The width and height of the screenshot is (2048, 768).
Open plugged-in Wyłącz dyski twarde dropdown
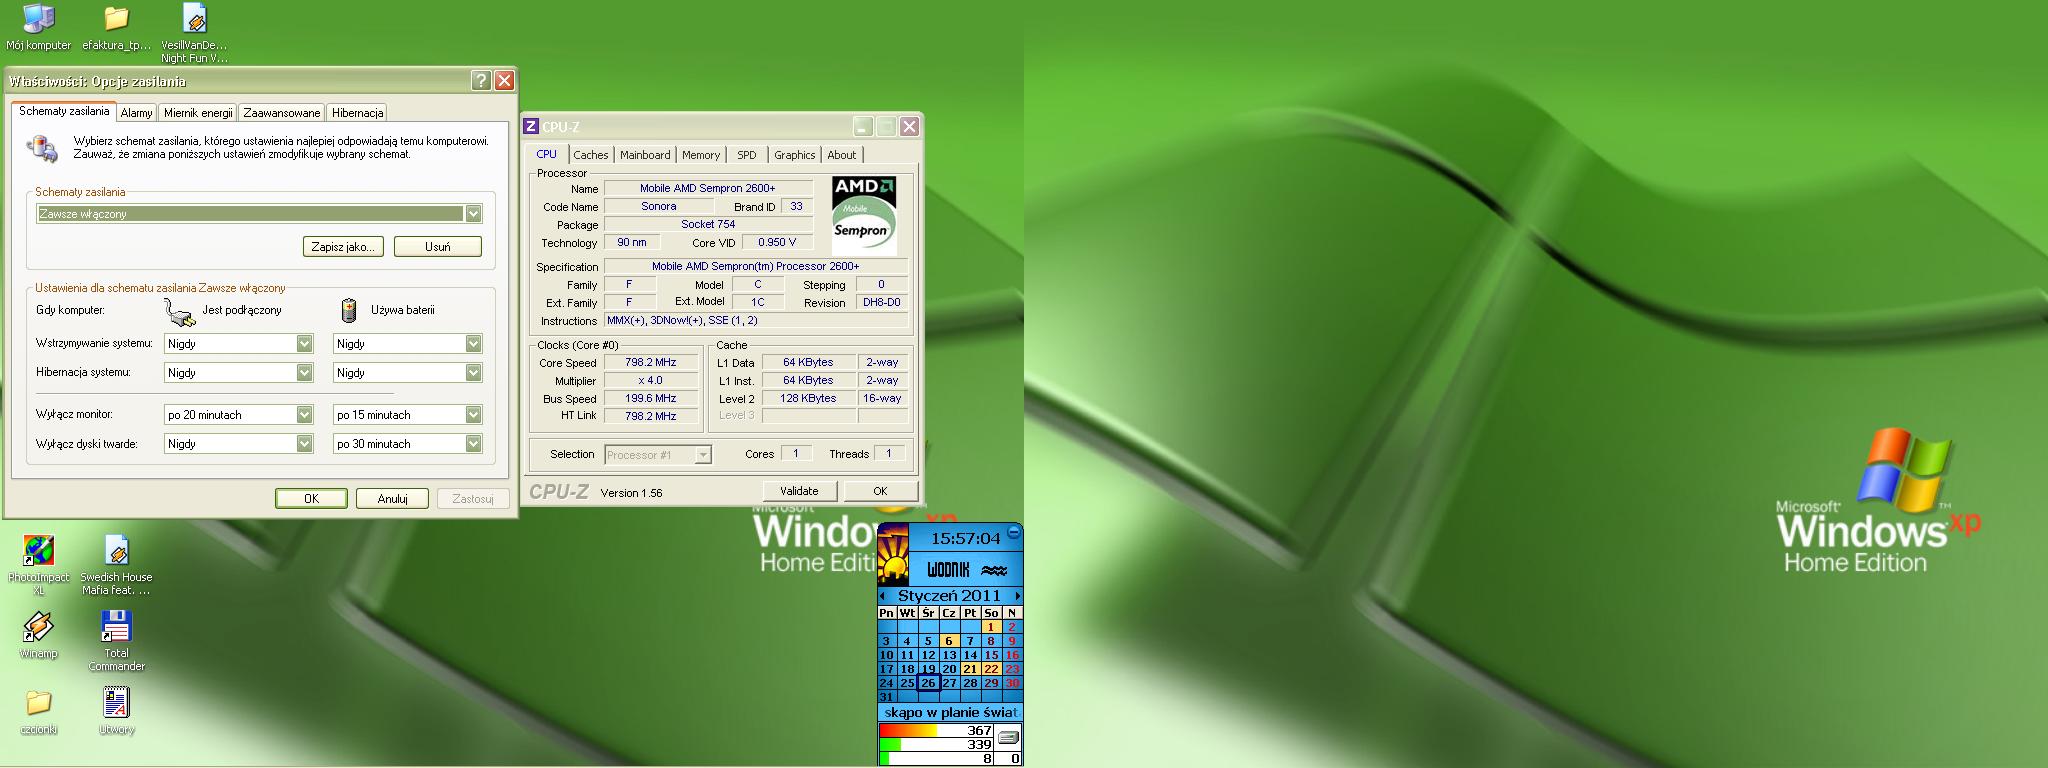[x=305, y=444]
